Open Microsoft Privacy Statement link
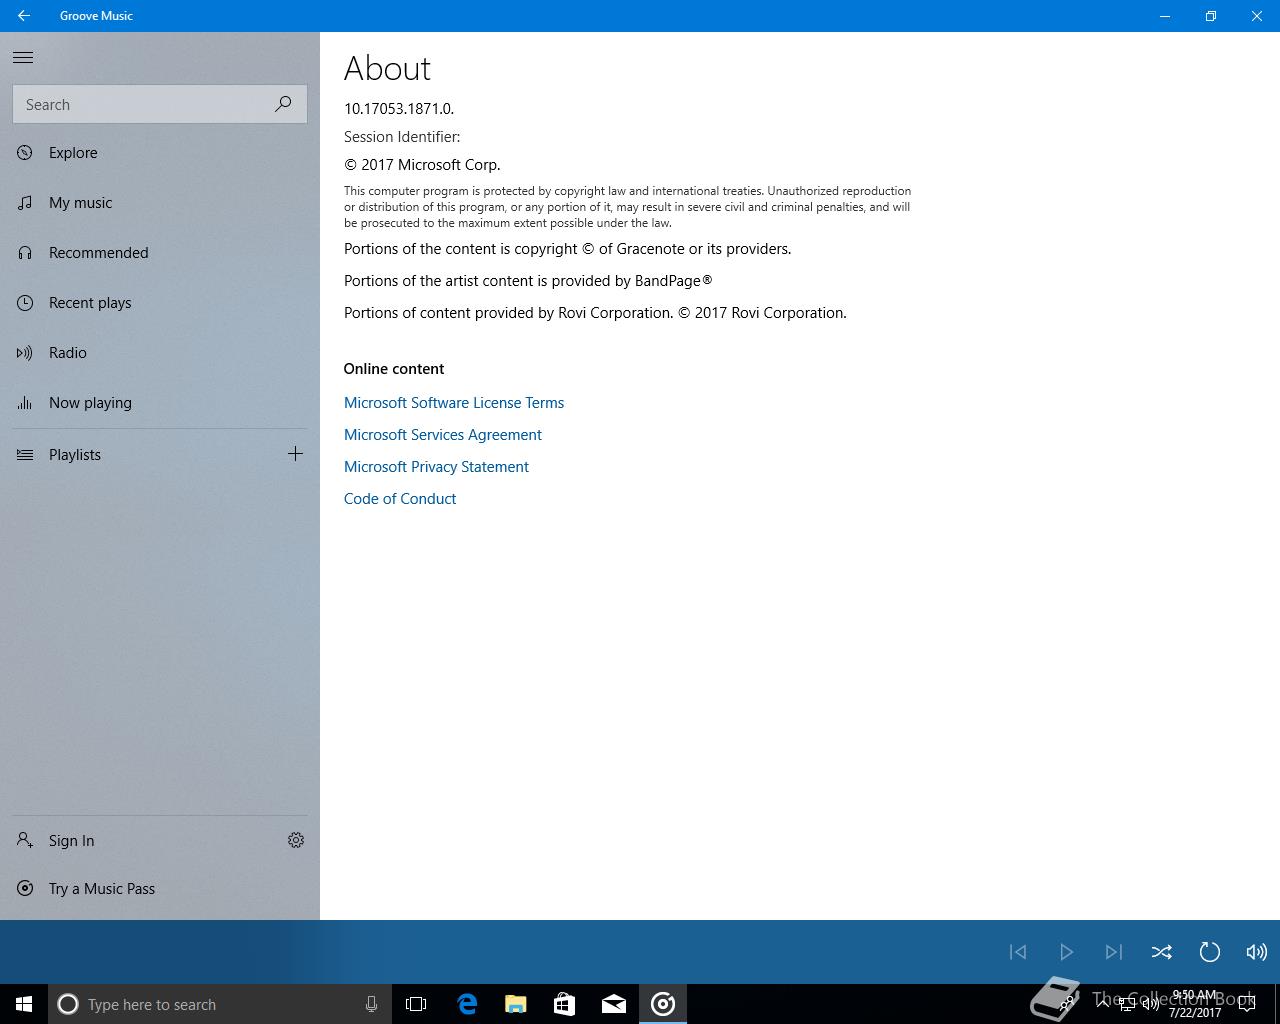The width and height of the screenshot is (1280, 1024). pos(436,467)
